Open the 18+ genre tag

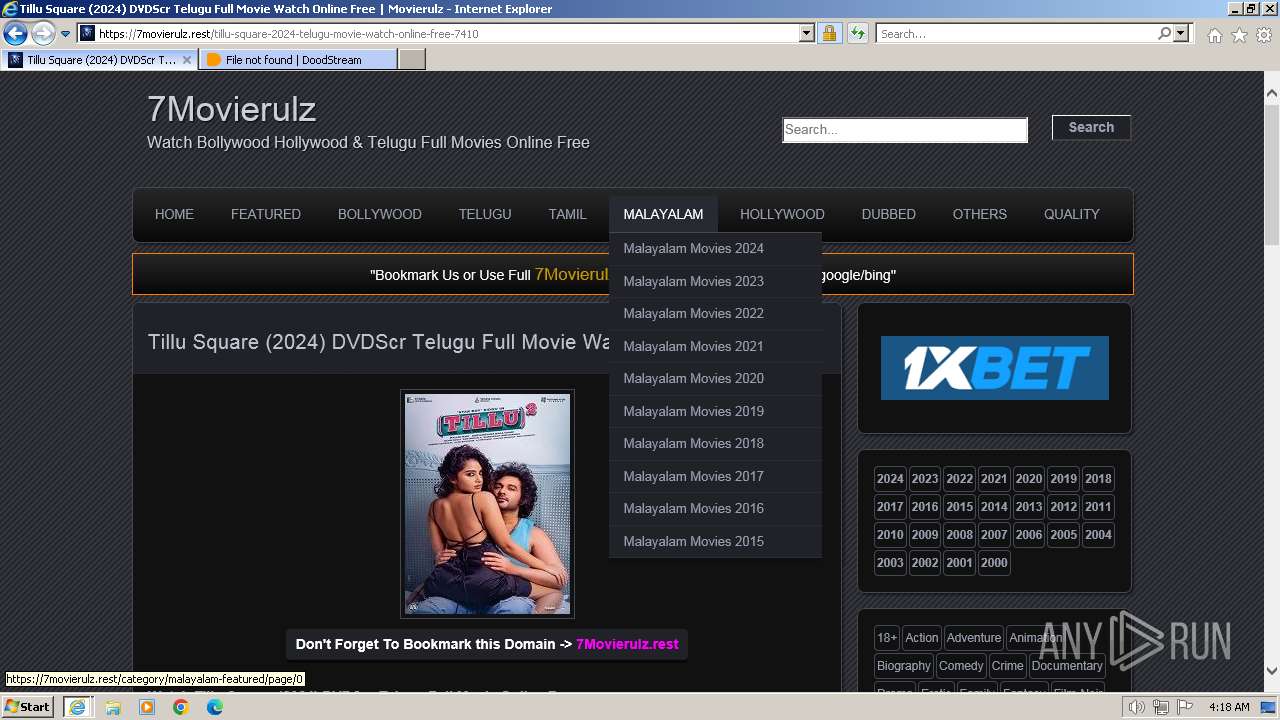(887, 638)
